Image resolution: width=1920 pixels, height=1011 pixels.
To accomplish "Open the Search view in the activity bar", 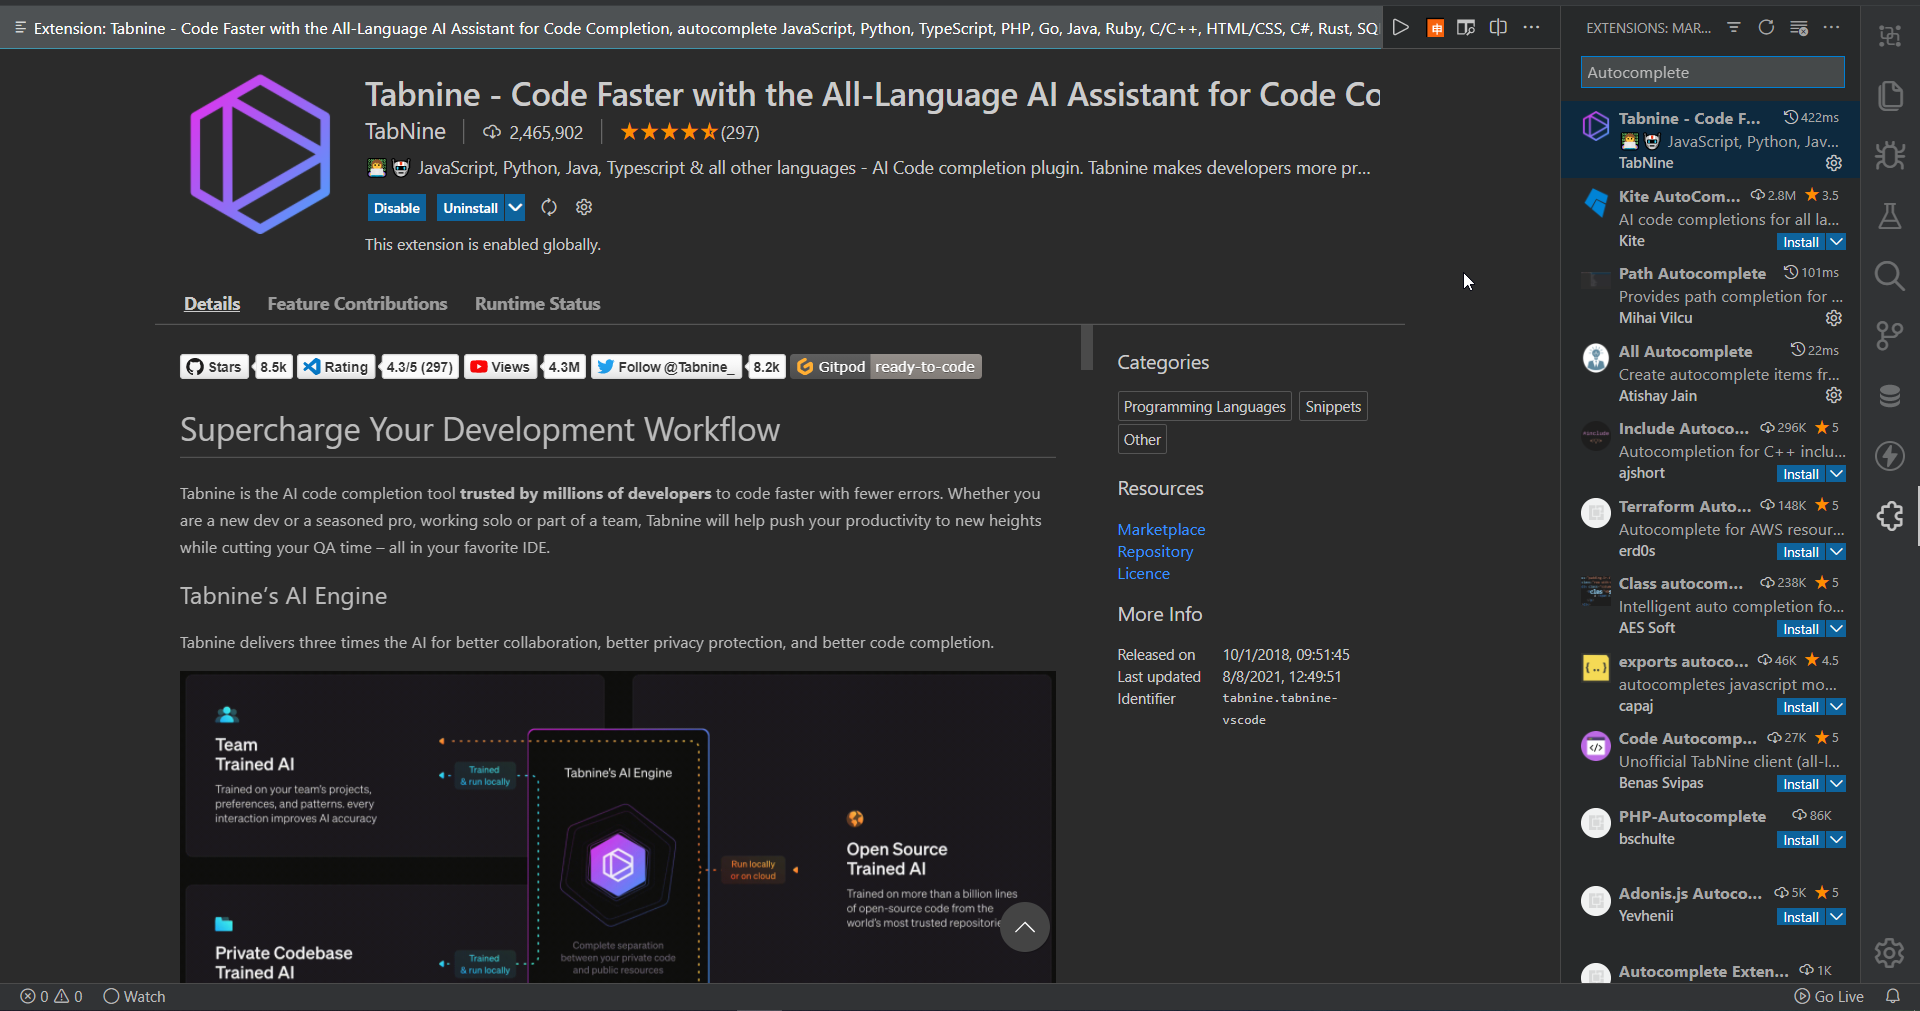I will click(1891, 275).
